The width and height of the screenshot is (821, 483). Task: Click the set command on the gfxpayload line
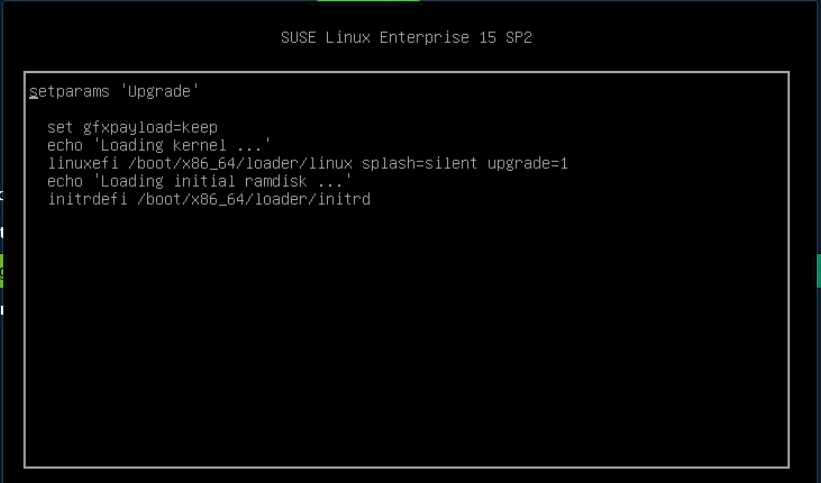point(60,127)
